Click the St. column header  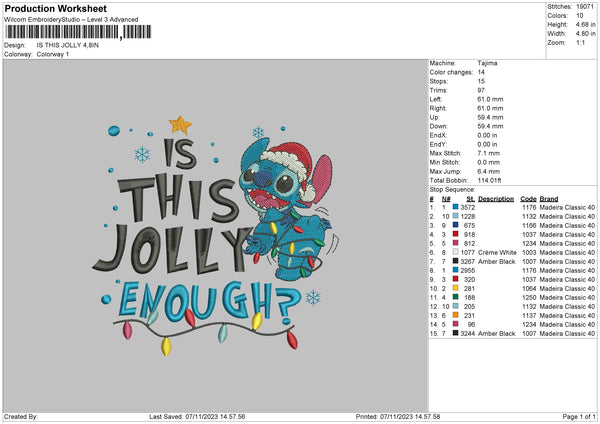pos(471,199)
